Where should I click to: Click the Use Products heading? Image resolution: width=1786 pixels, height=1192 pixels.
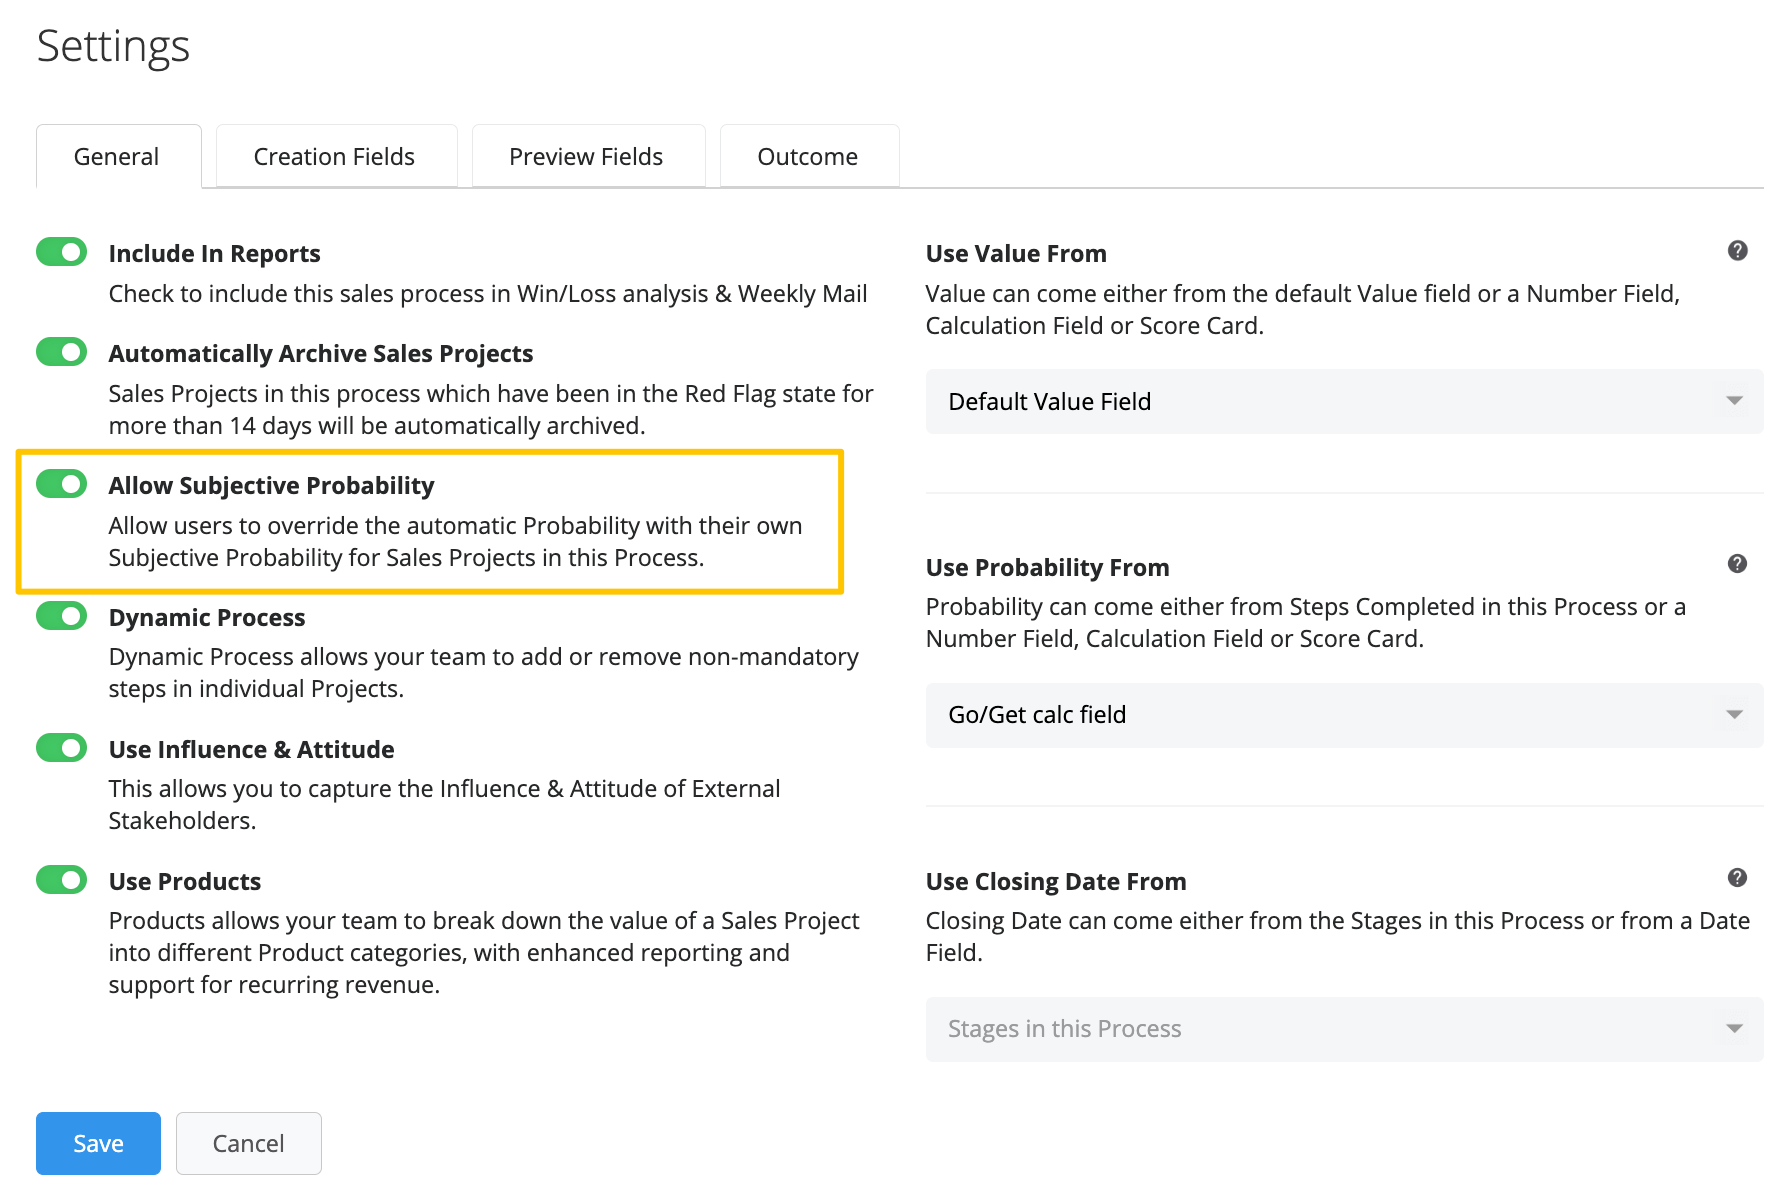(185, 881)
